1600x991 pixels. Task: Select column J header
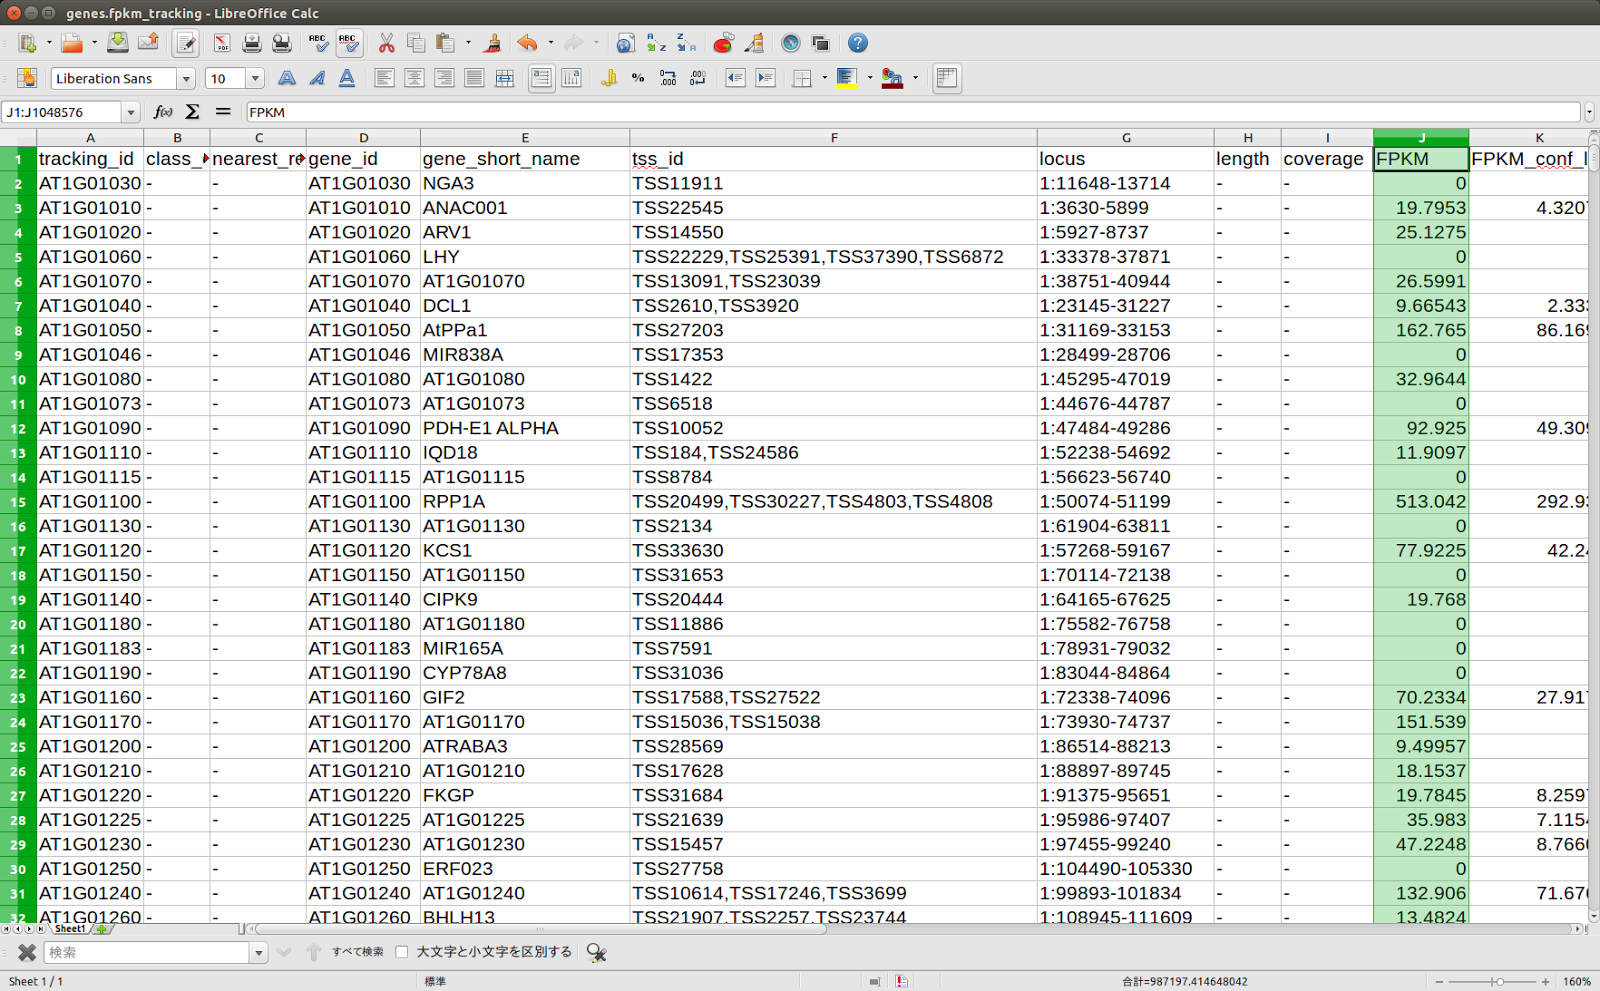[x=1421, y=137]
